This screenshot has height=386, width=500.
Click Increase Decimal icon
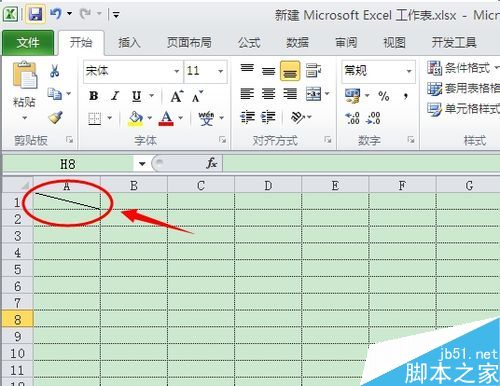click(x=352, y=118)
